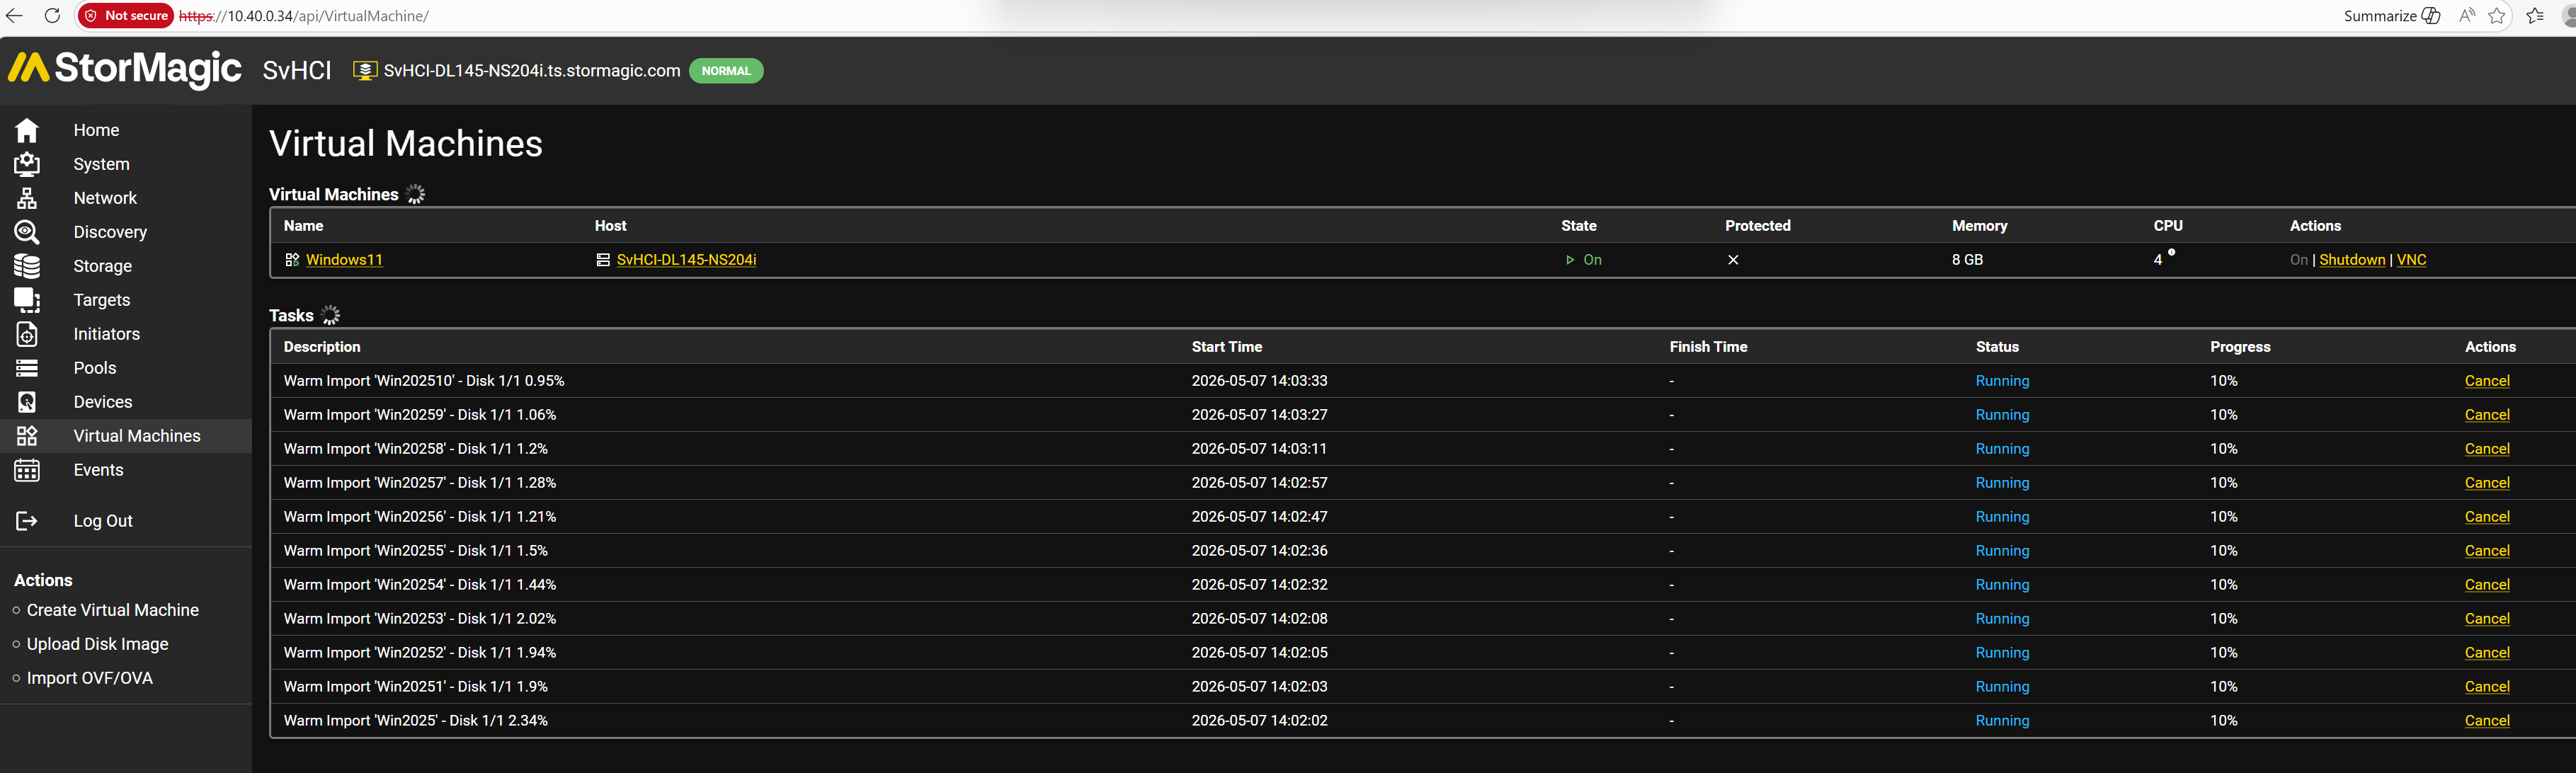Add page to browser favorites star
Image resolution: width=2576 pixels, height=773 pixels.
2497,16
